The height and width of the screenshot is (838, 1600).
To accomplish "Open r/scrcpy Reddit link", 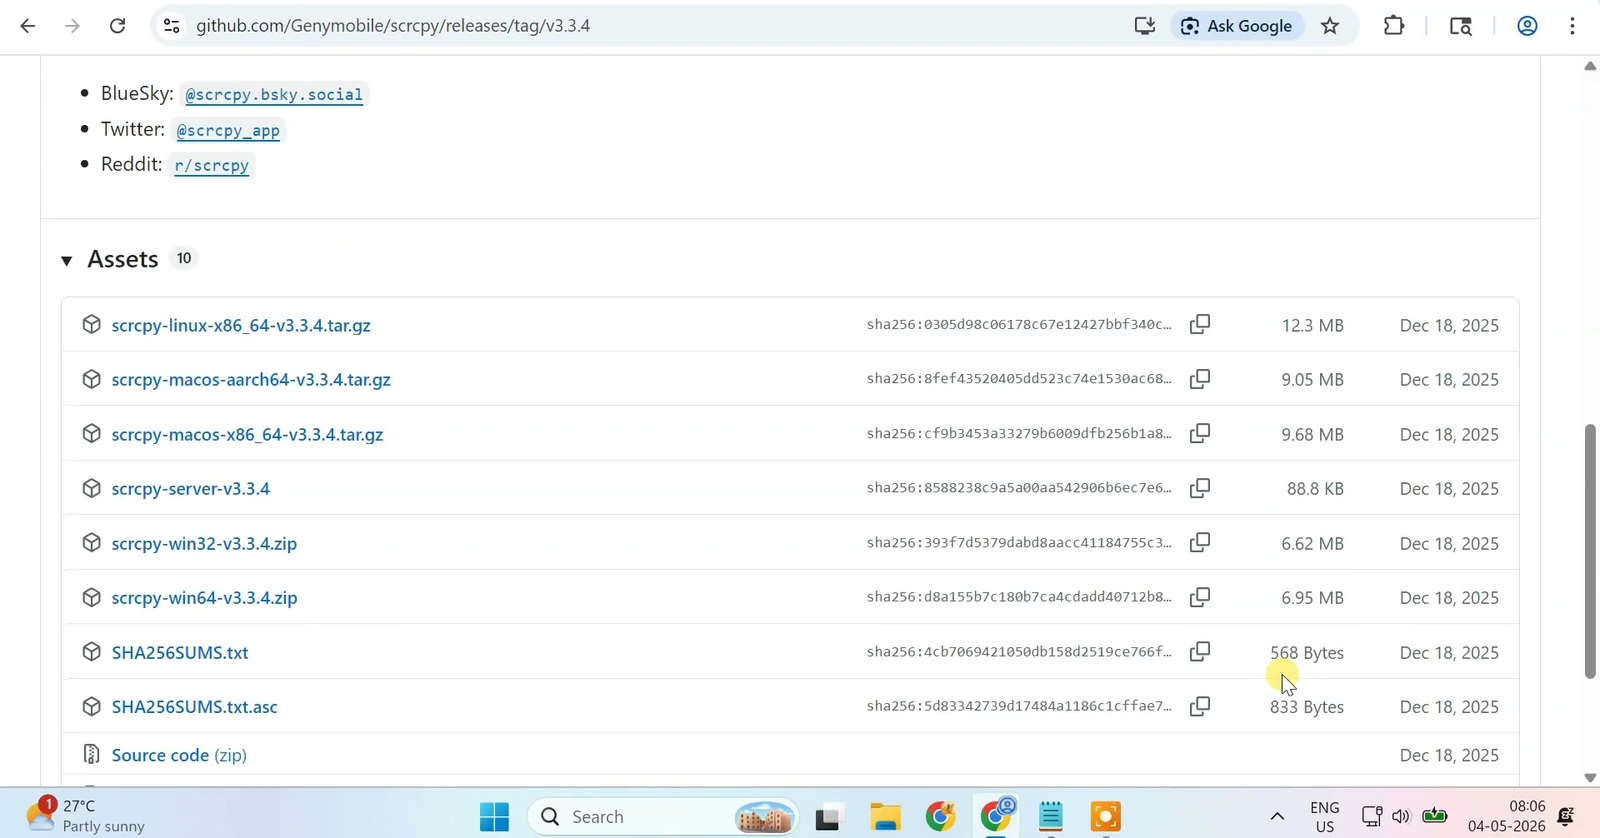I will point(212,165).
